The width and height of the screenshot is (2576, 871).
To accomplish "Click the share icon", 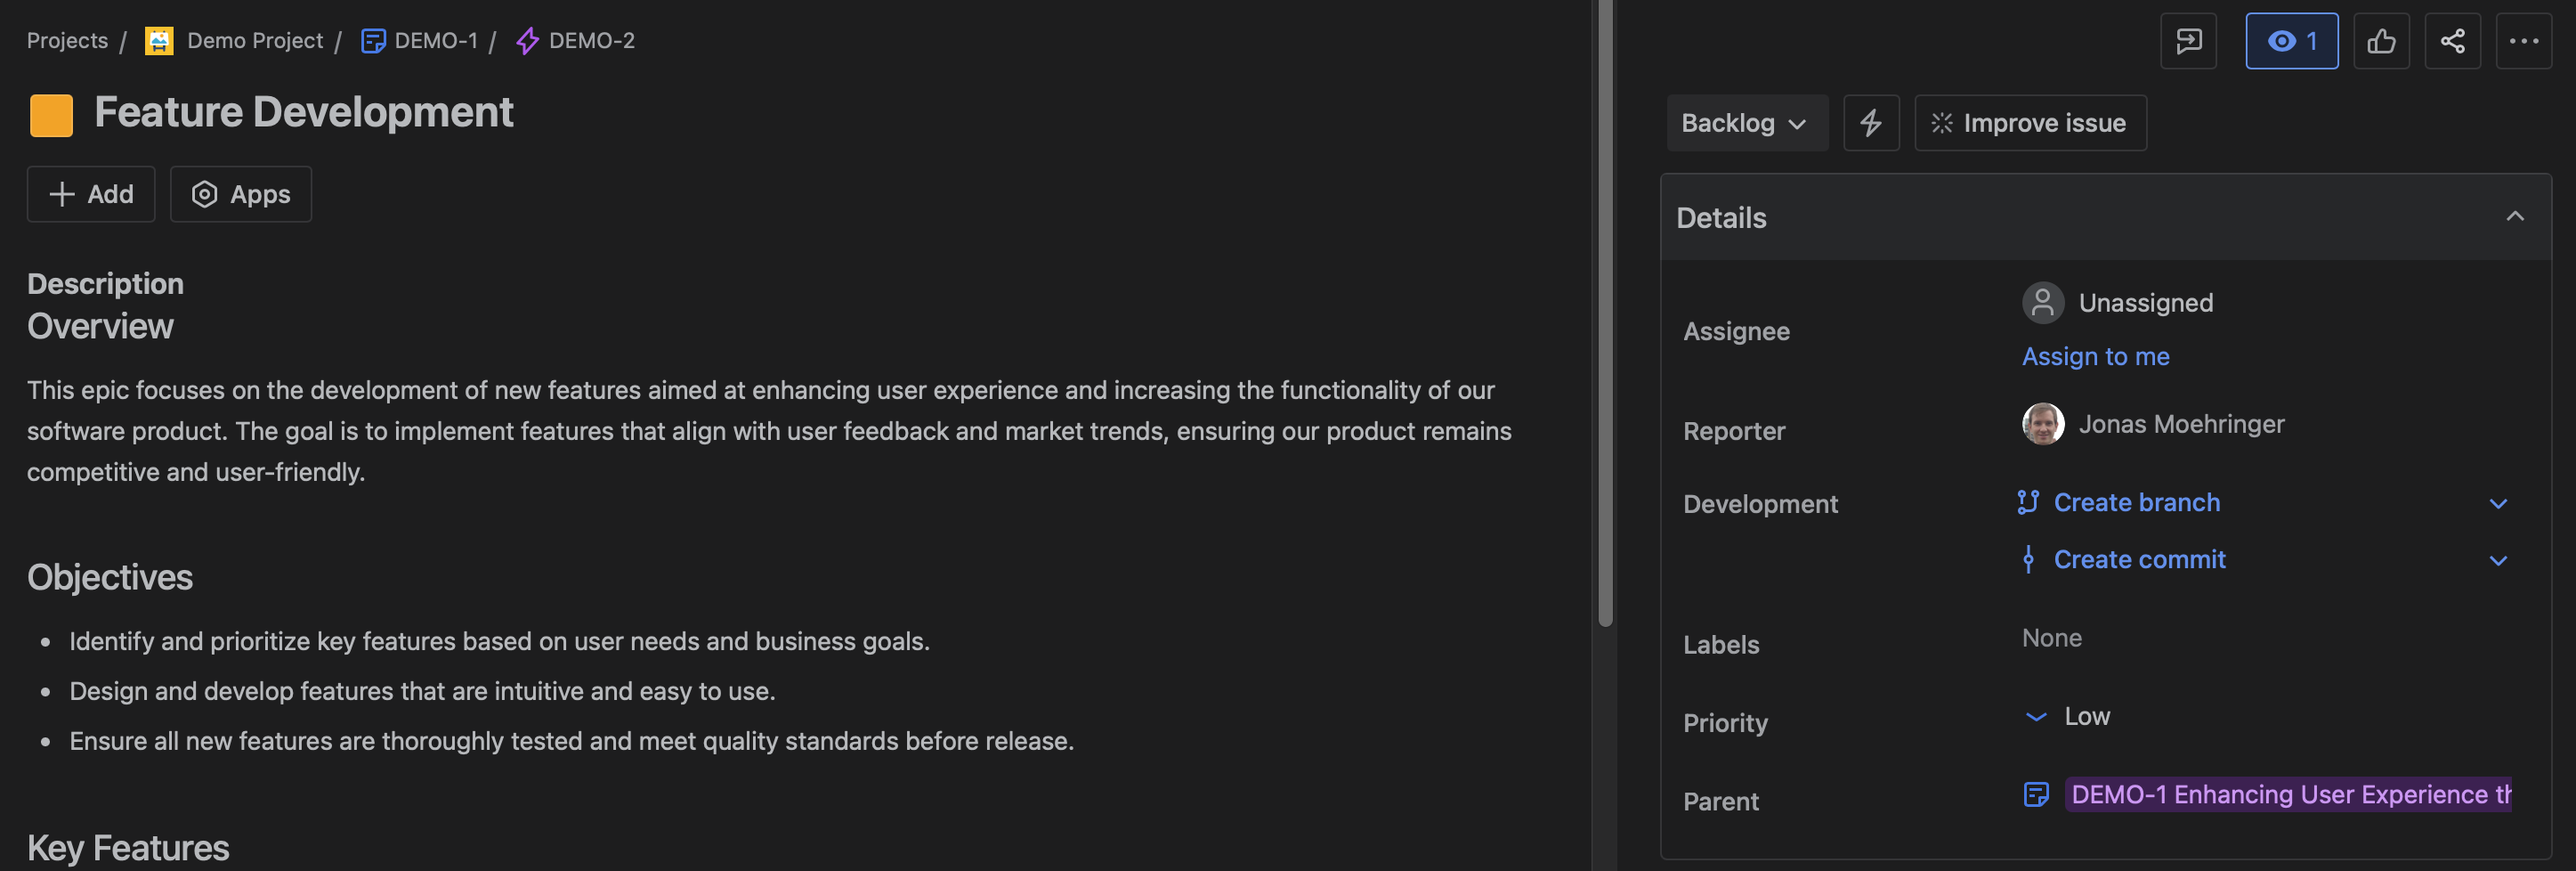I will tap(2452, 41).
